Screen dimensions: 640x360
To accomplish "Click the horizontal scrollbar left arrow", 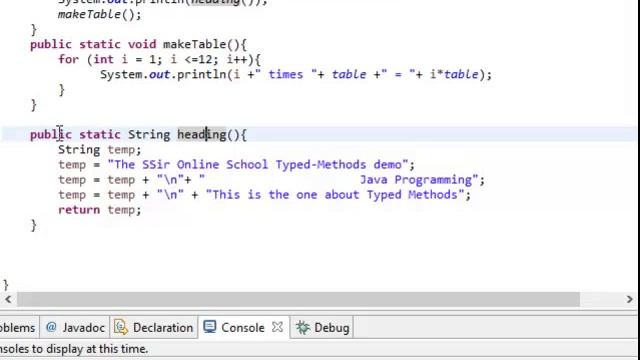I will [8, 299].
